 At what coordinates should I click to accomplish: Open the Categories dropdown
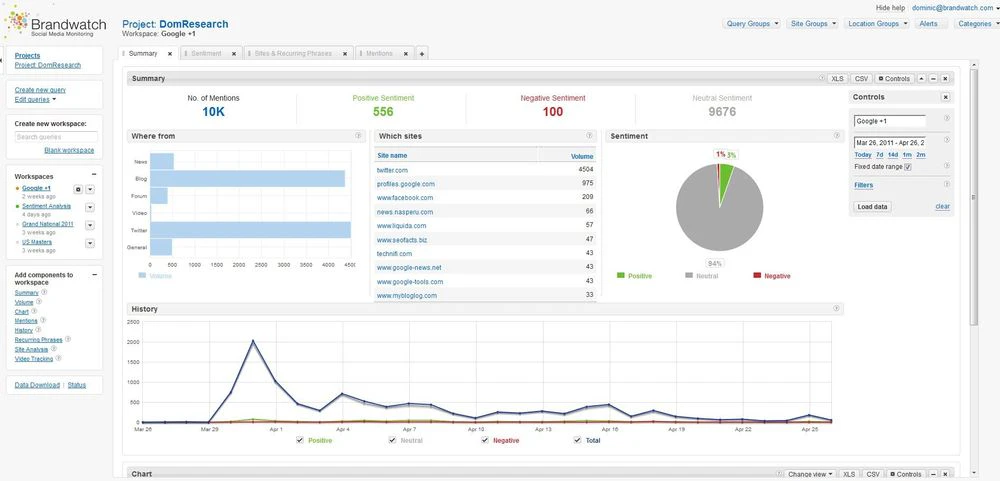[977, 24]
